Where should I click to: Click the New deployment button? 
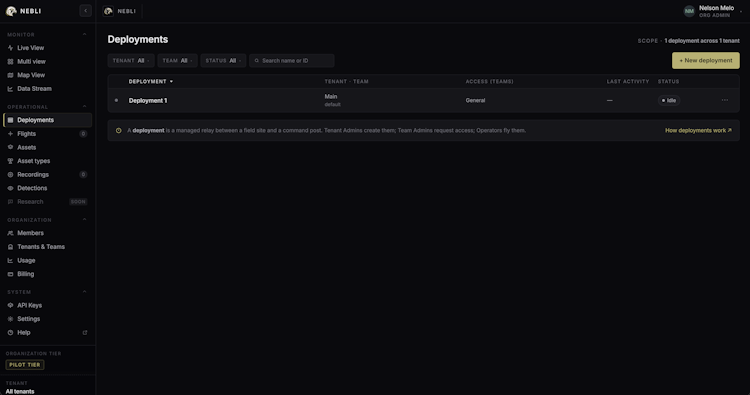pos(706,61)
